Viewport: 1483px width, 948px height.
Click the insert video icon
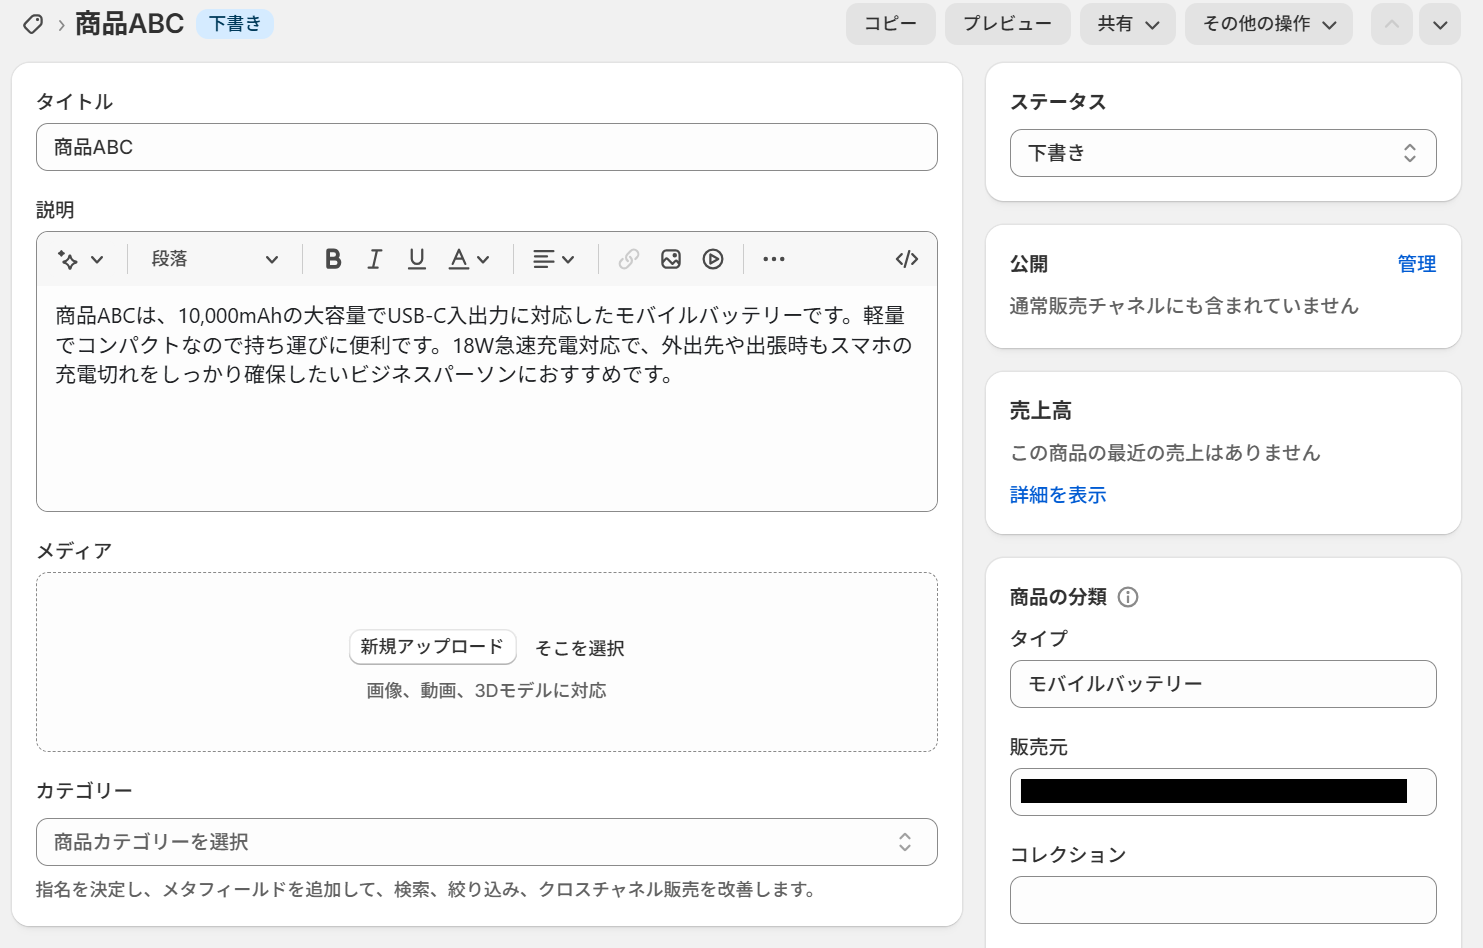pos(713,259)
